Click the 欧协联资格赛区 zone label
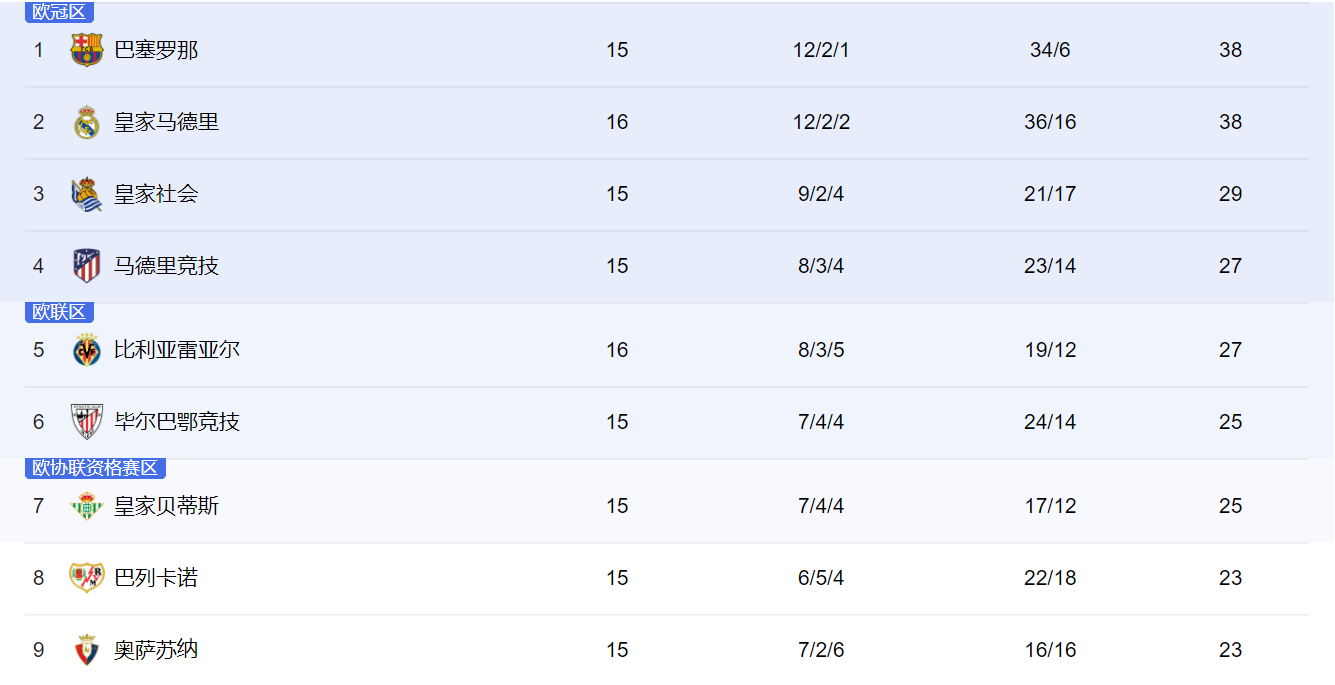 click(x=96, y=468)
